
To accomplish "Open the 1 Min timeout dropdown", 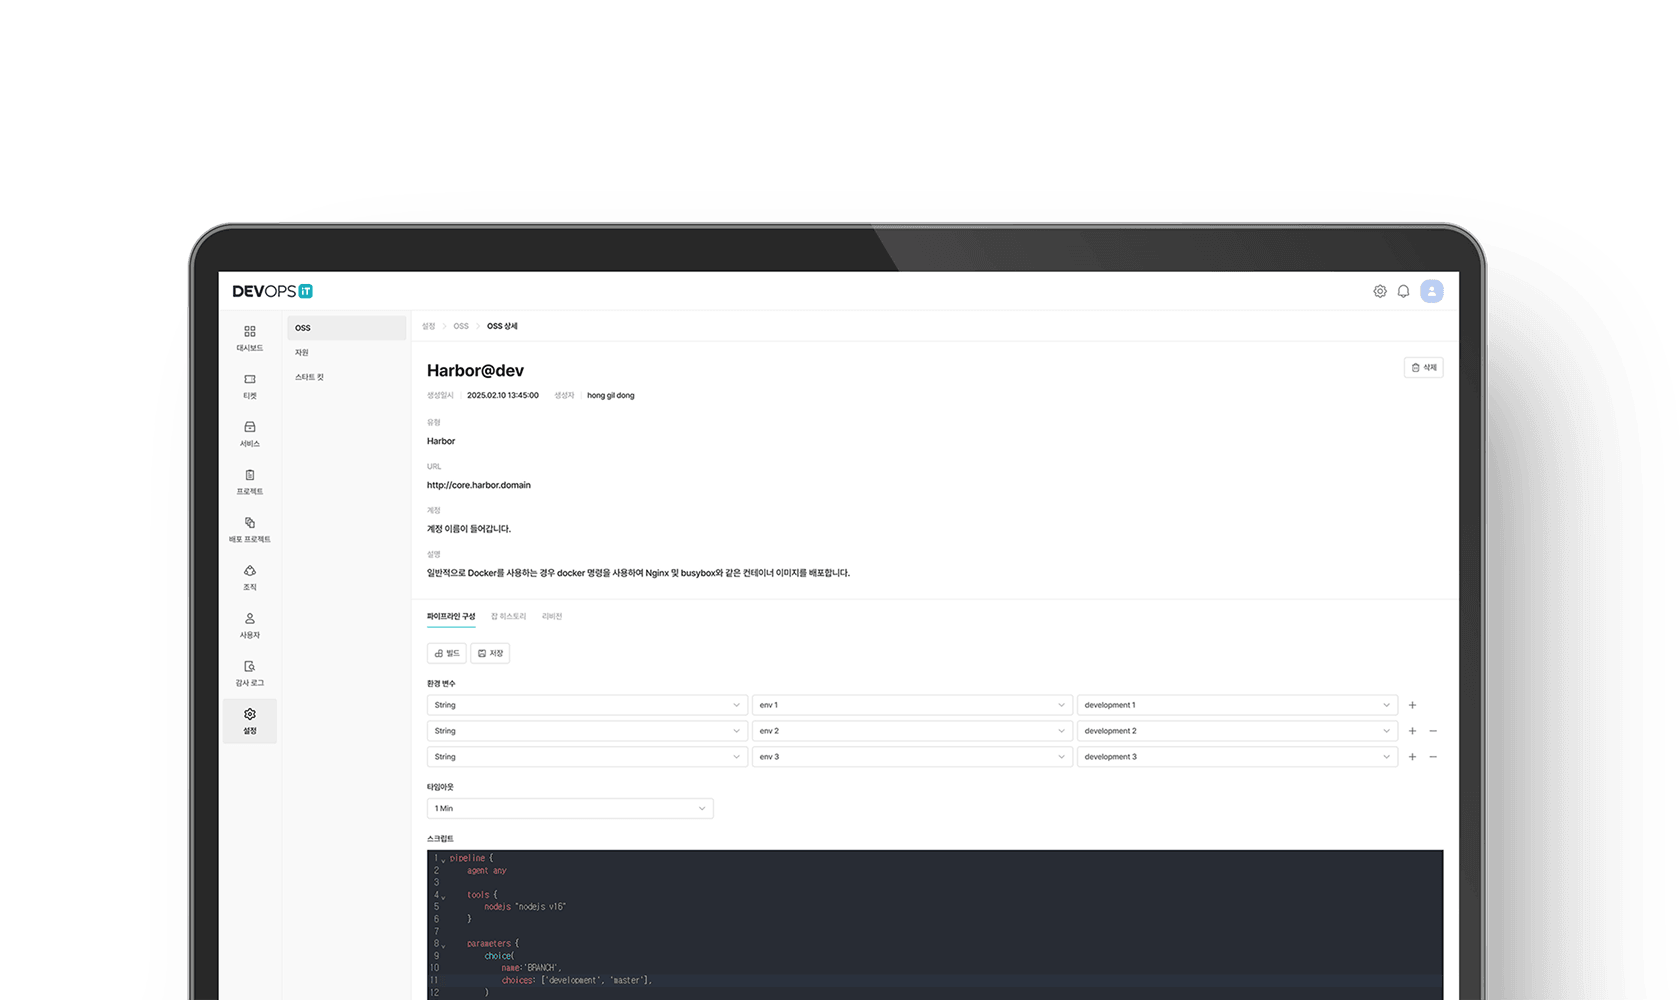I will [x=569, y=808].
